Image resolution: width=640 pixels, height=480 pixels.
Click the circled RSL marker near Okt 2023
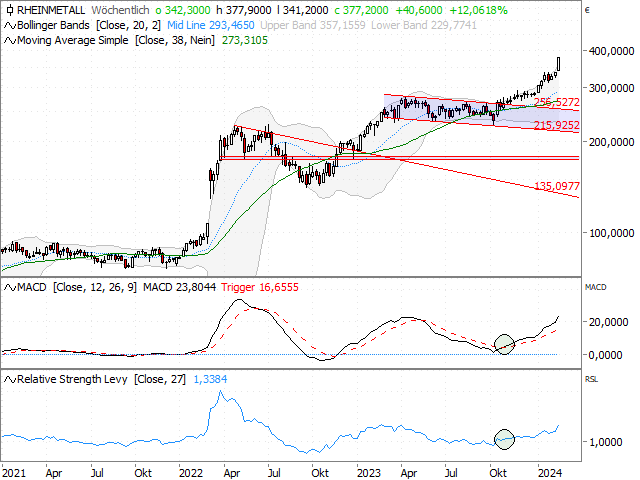point(504,439)
